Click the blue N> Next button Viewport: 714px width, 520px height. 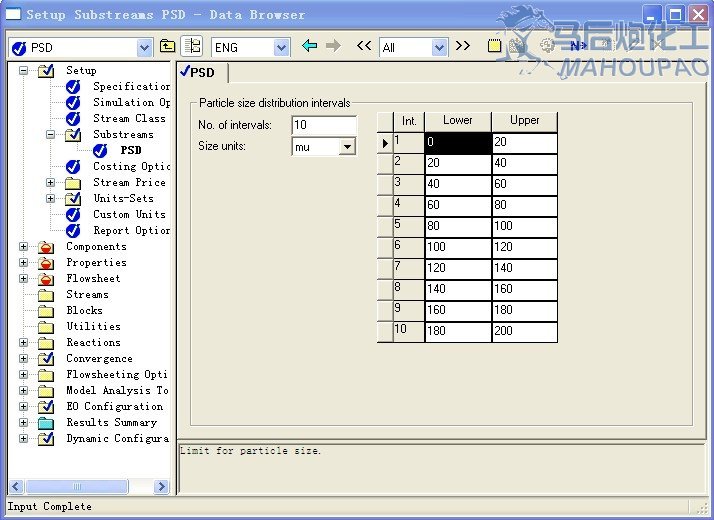(578, 46)
